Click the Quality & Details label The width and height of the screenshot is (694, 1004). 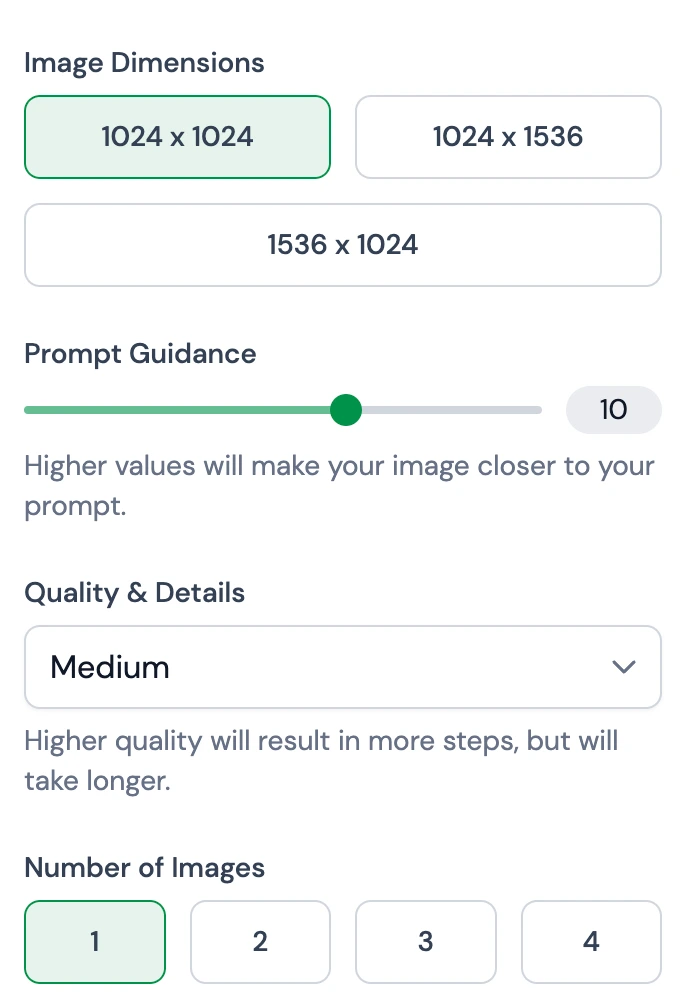point(134,593)
